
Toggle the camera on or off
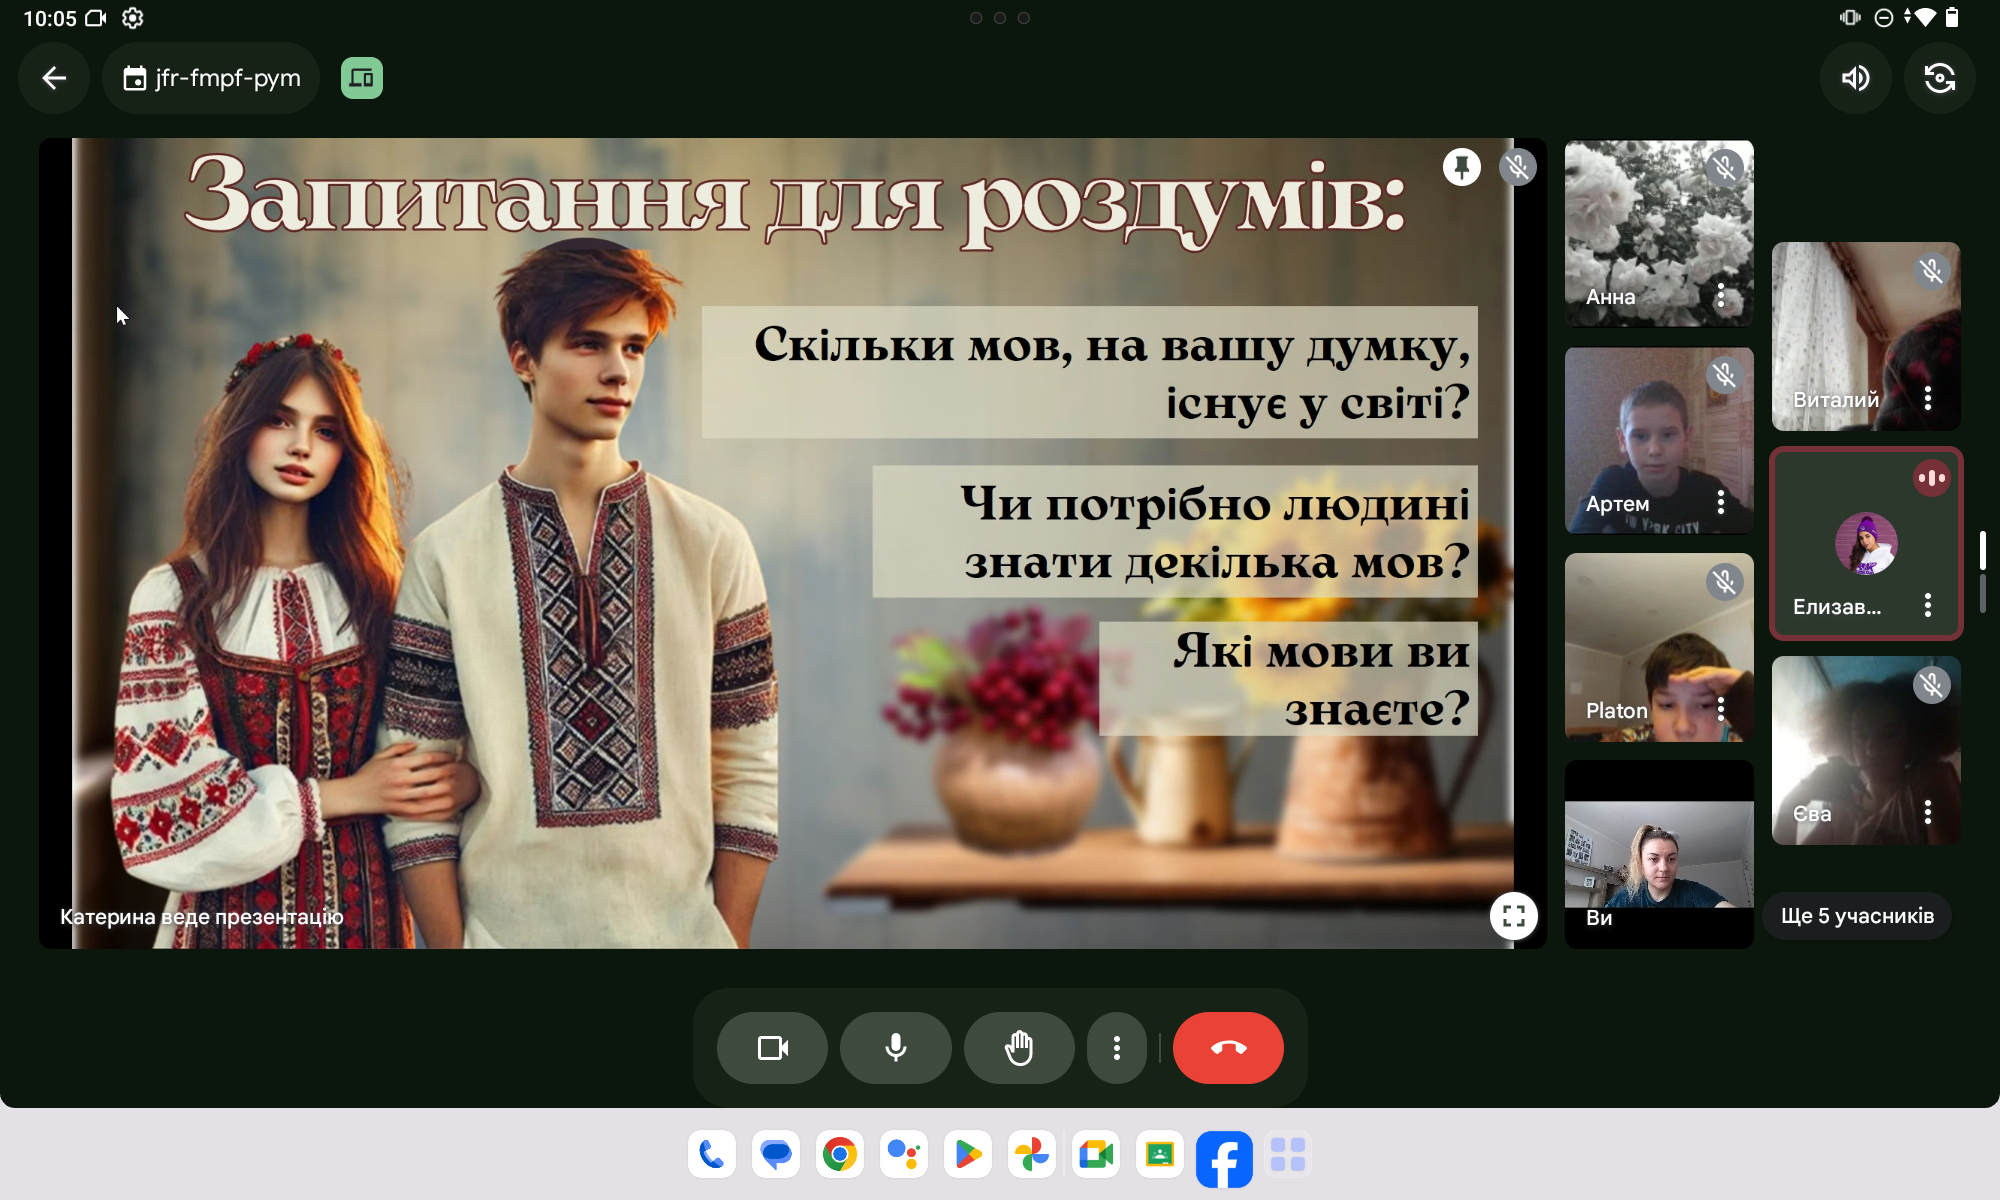pos(772,1048)
